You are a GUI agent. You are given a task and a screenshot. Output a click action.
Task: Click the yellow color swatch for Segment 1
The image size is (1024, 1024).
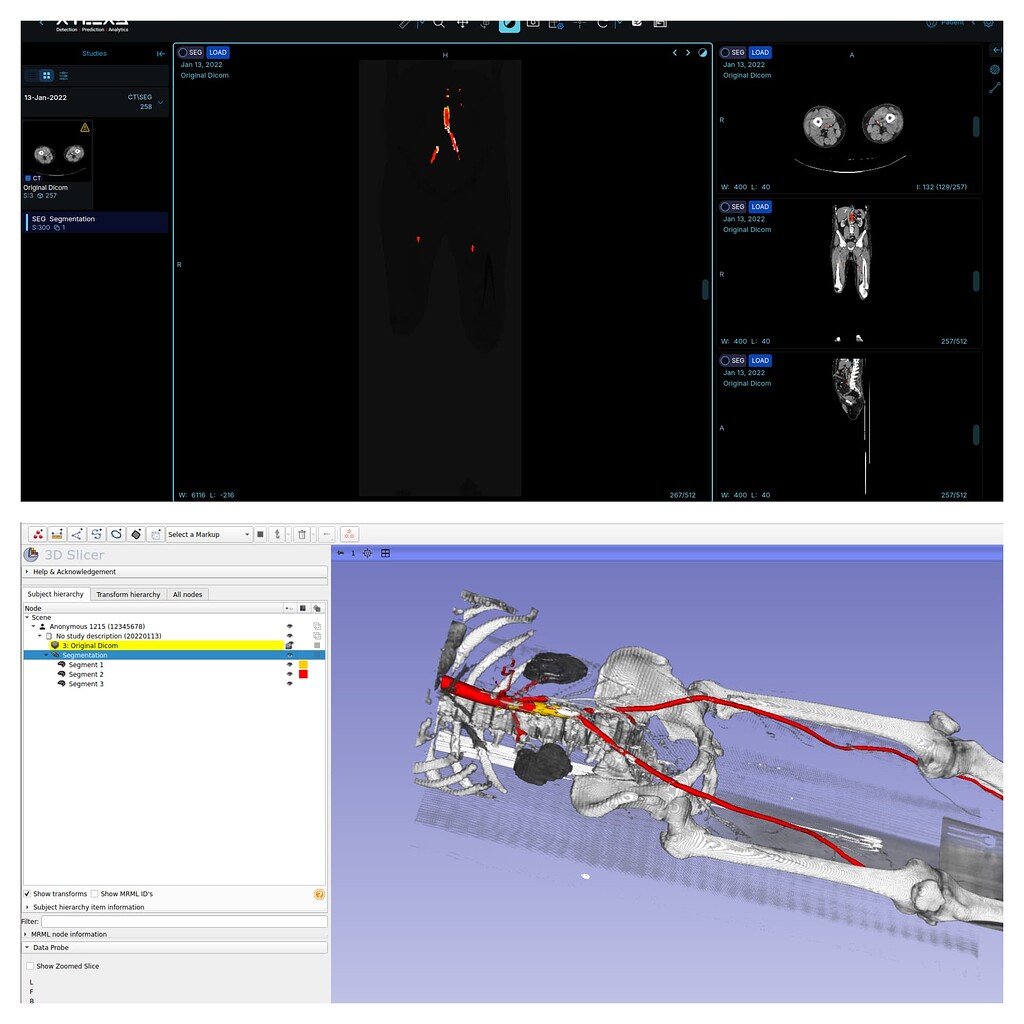tap(303, 665)
